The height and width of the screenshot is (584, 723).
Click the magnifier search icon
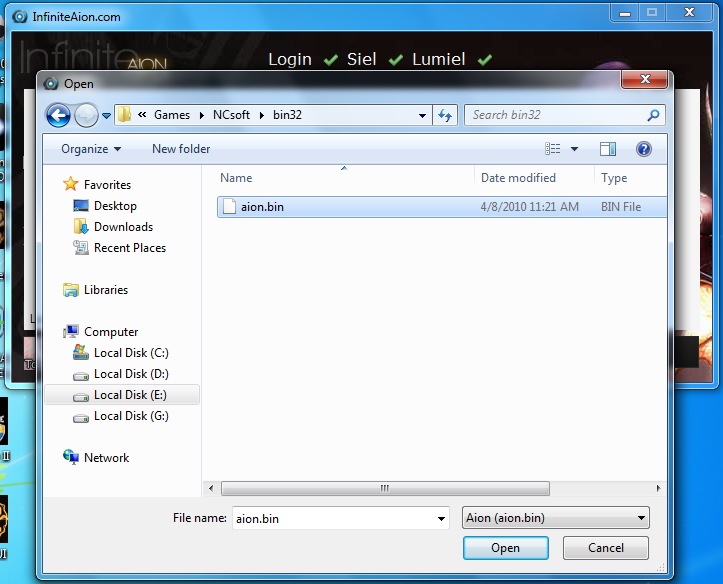pyautogui.click(x=653, y=115)
